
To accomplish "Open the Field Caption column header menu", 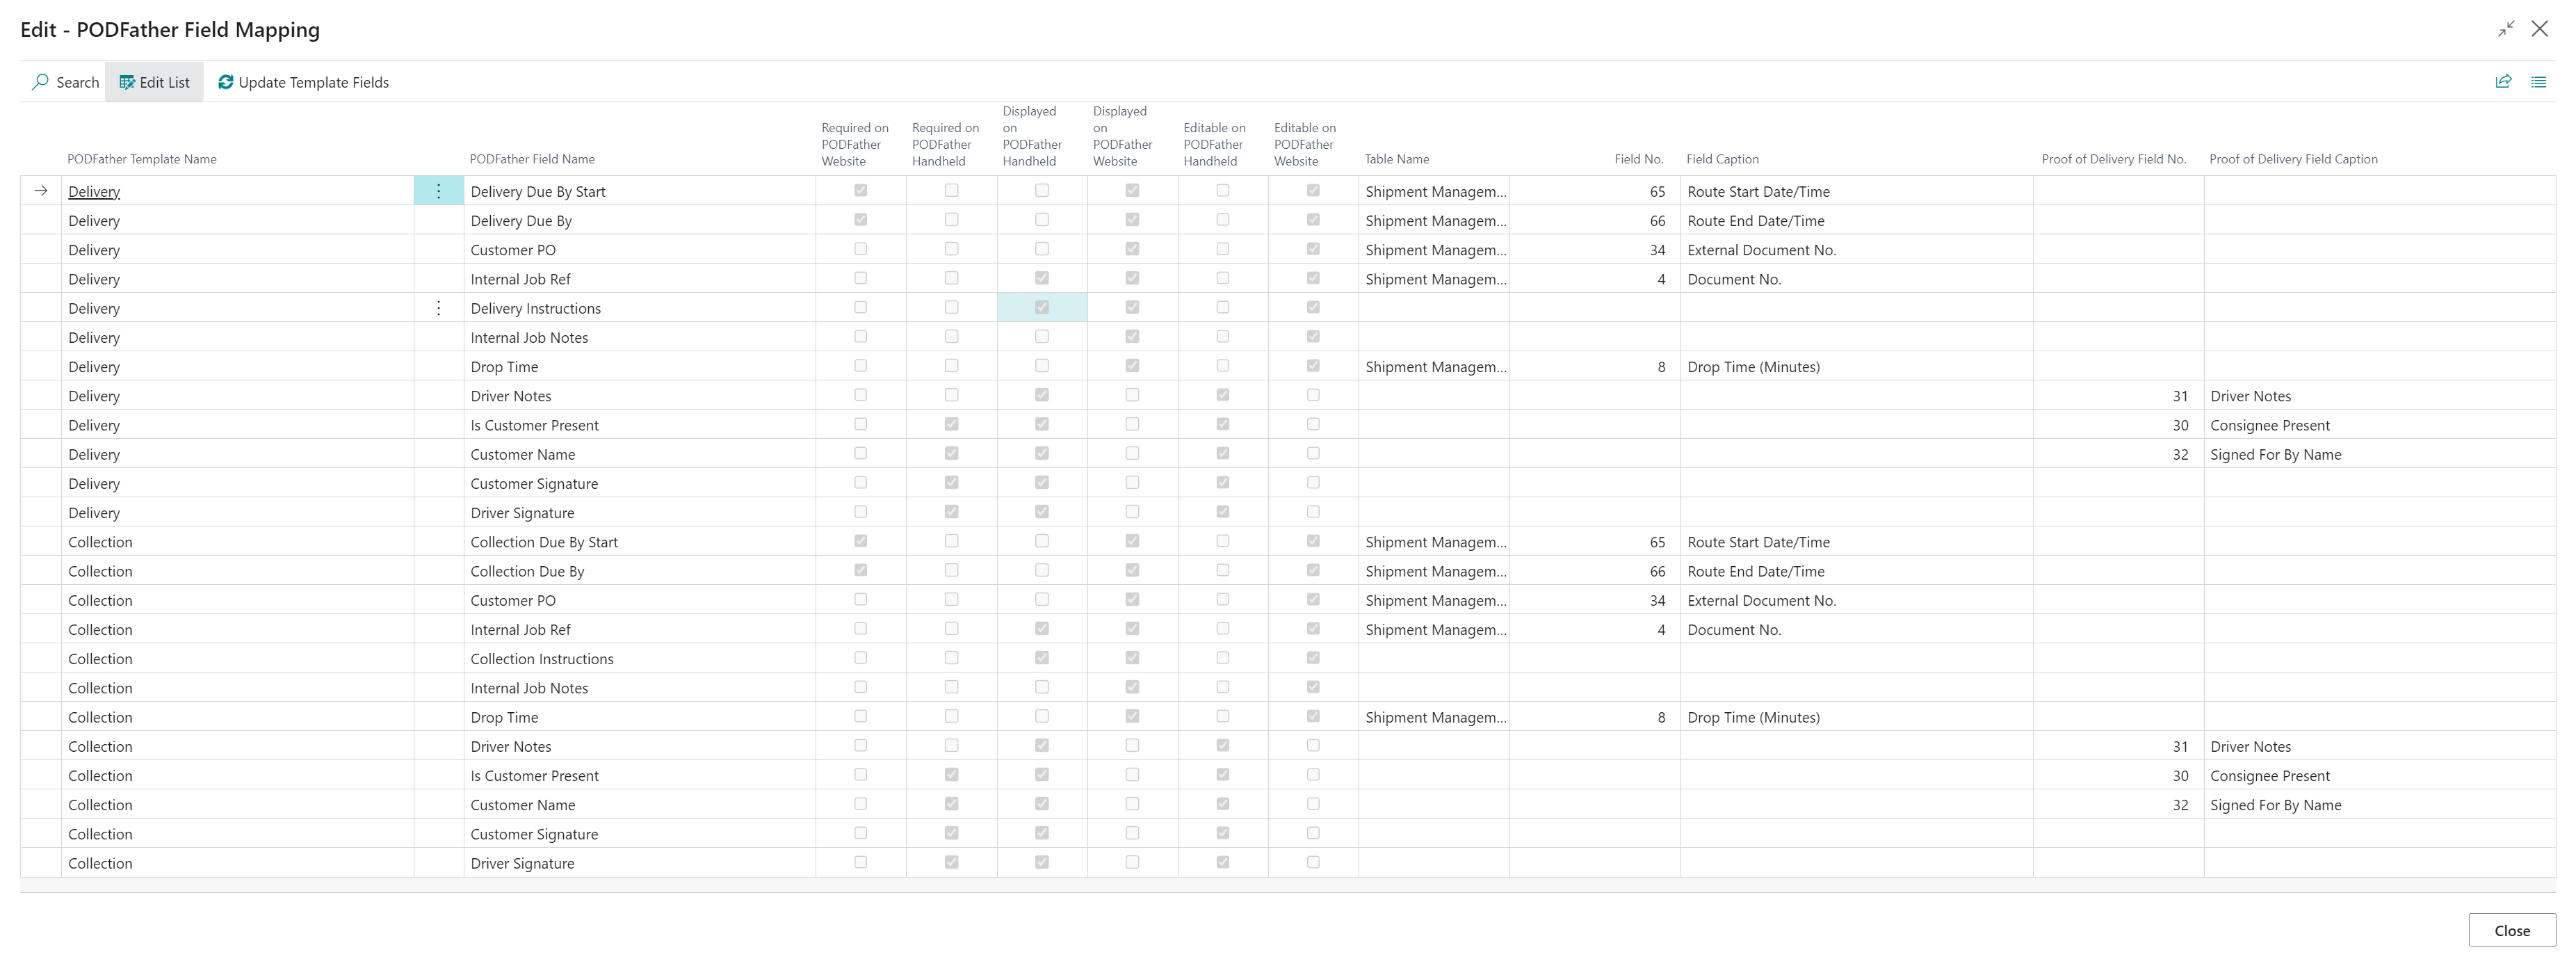I will [x=1722, y=159].
